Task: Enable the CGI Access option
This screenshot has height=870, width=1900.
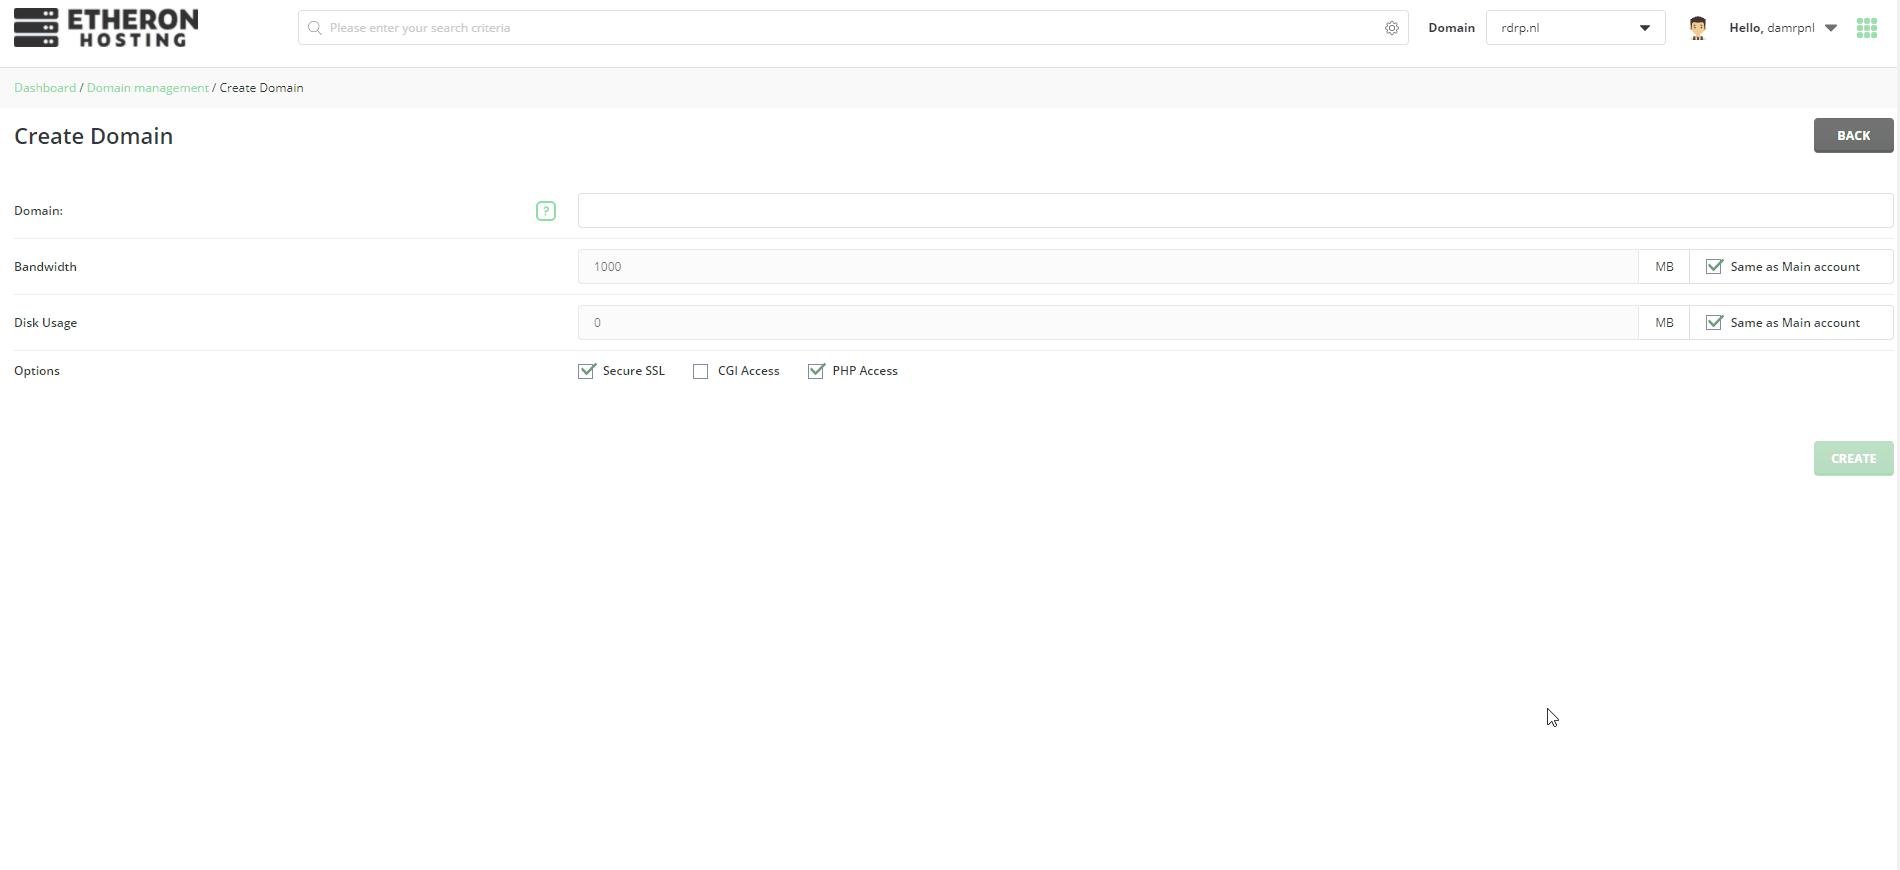Action: click(x=701, y=371)
